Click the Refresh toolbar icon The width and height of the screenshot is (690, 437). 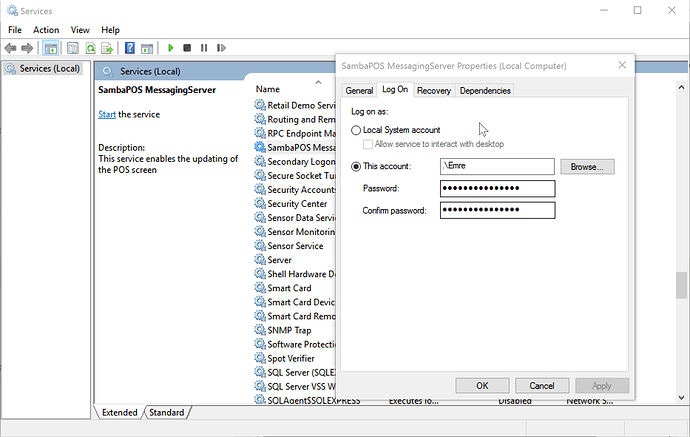91,48
